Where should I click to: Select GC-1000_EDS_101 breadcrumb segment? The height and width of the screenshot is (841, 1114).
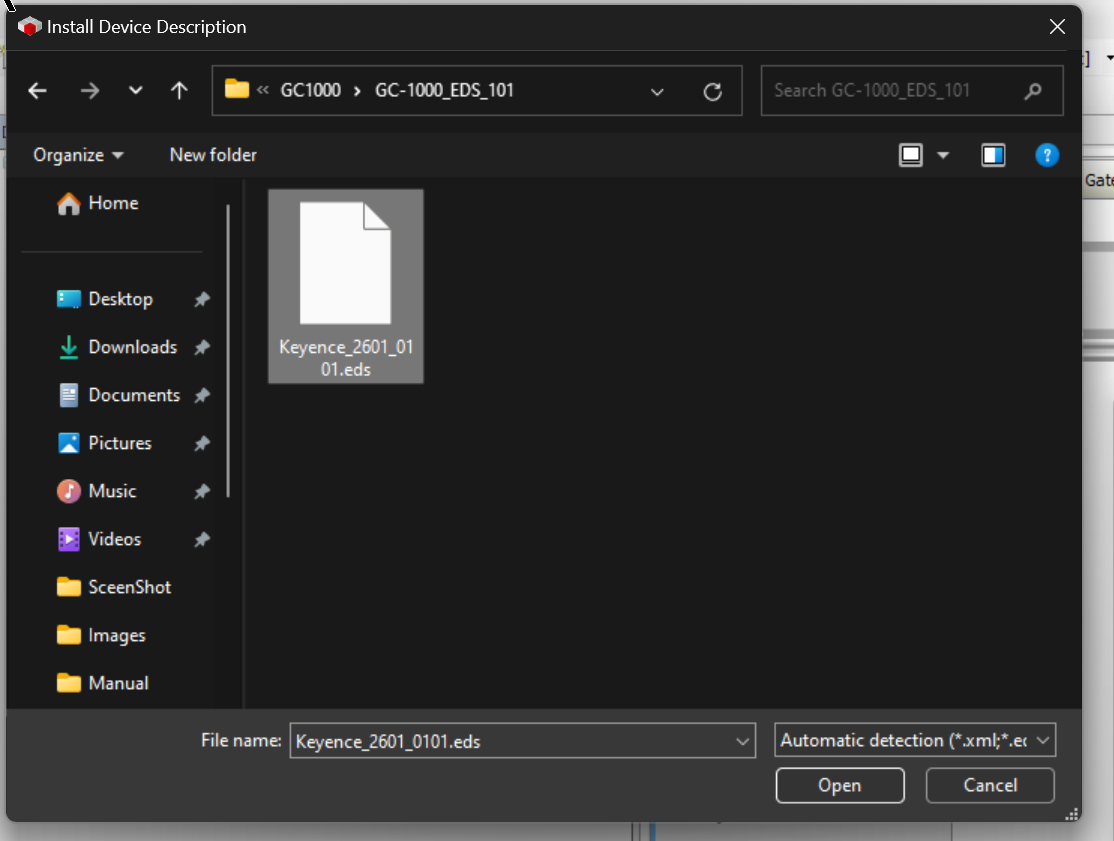(444, 90)
